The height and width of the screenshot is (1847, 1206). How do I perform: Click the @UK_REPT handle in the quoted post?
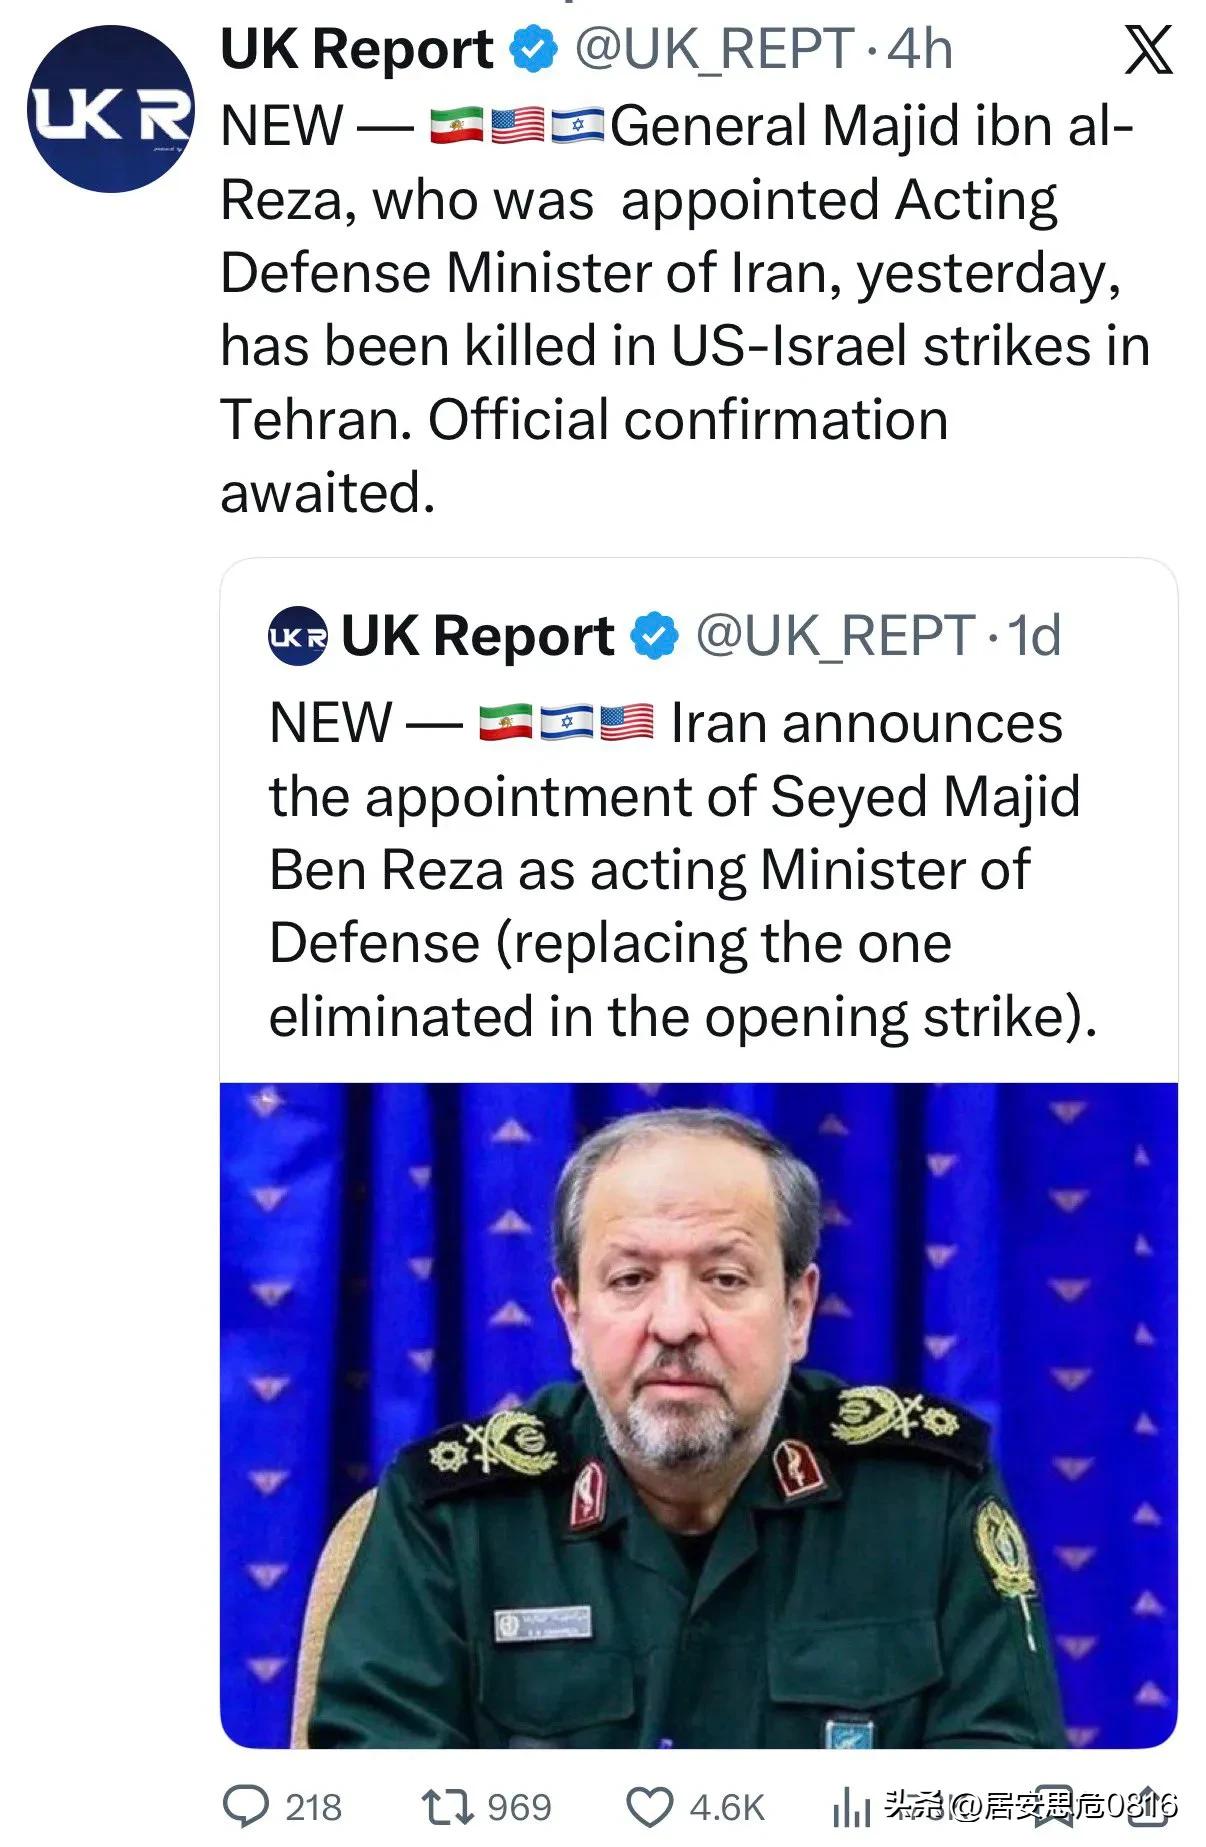(x=835, y=636)
